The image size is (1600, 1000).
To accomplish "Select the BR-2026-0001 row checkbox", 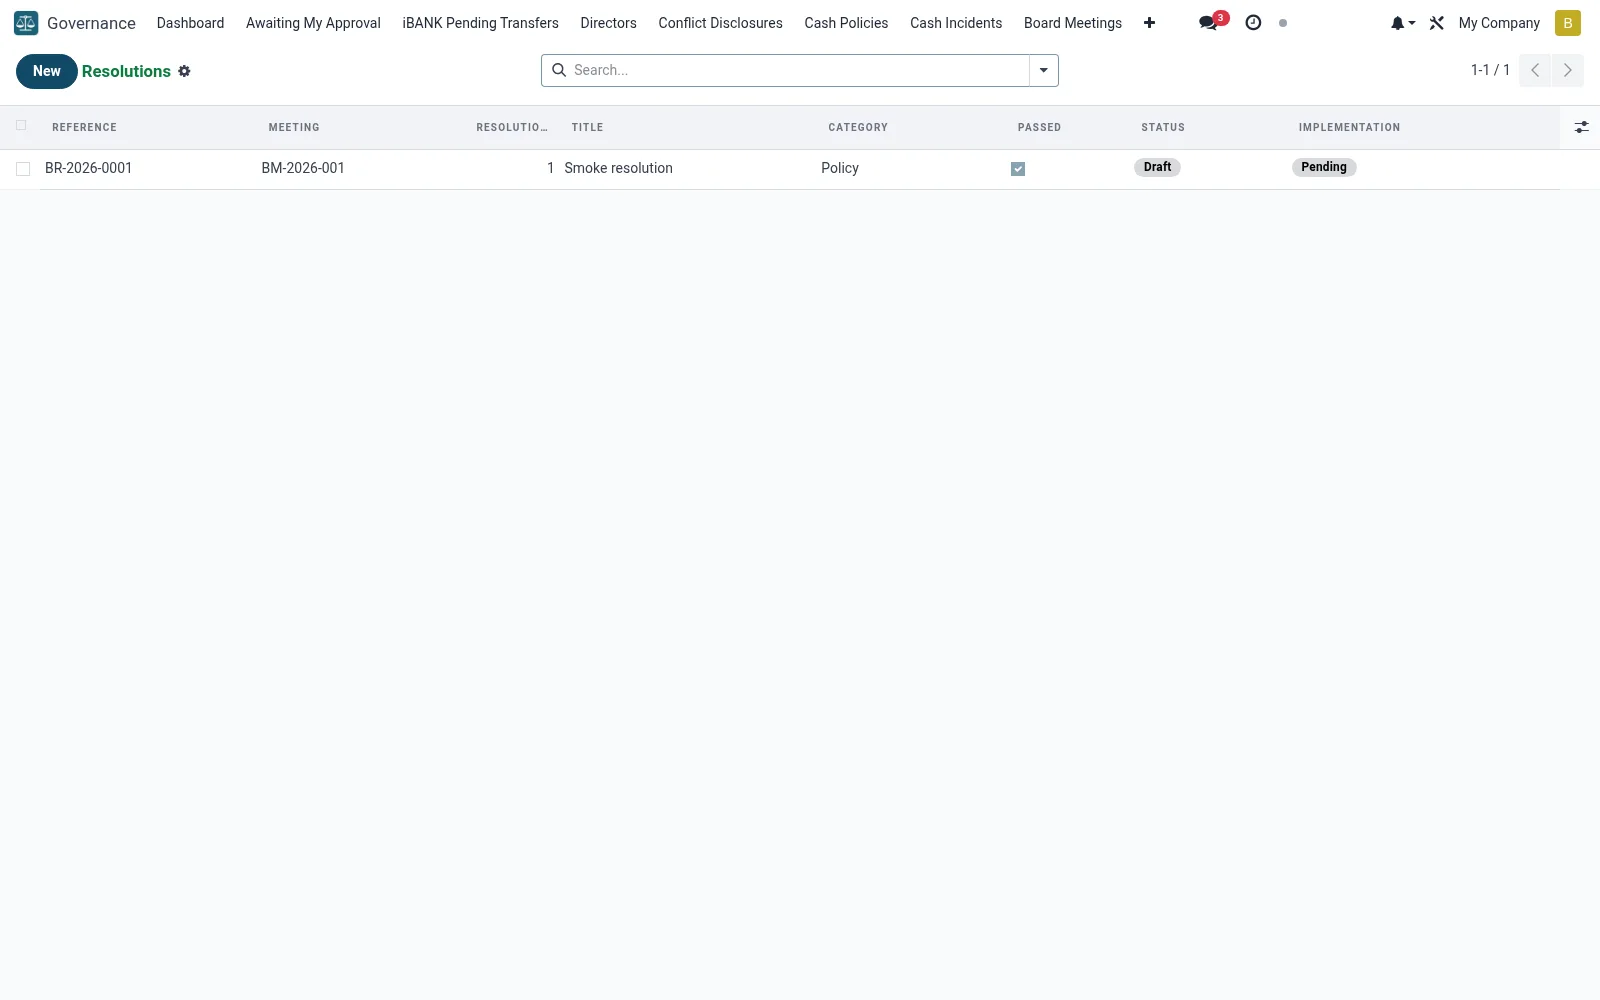I will [23, 169].
